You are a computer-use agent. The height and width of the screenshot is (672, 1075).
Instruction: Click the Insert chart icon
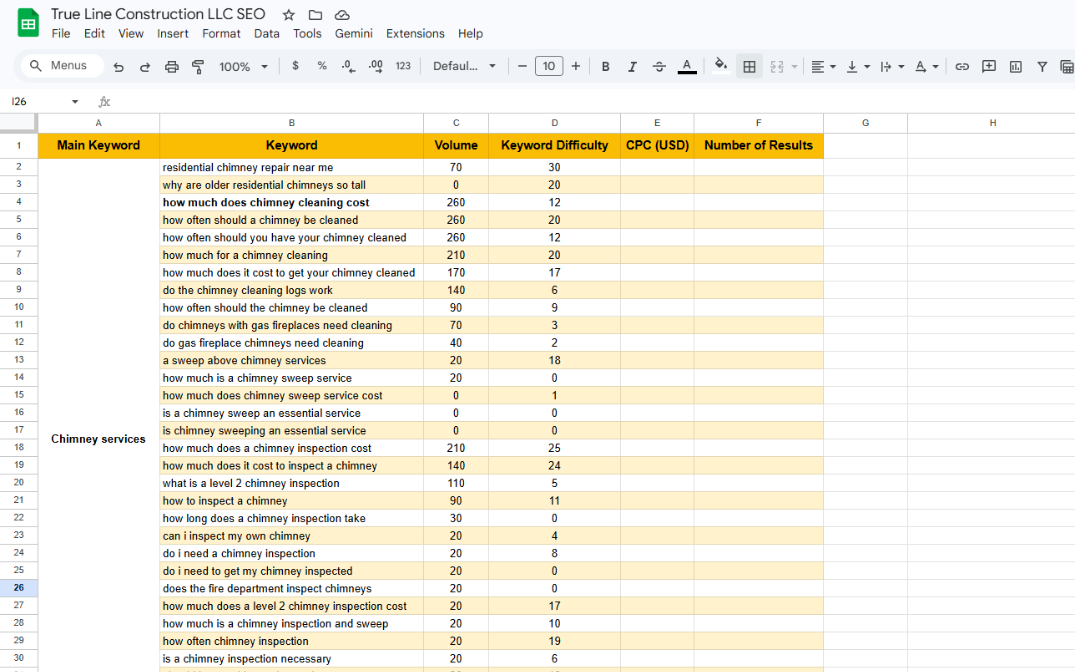1016,67
